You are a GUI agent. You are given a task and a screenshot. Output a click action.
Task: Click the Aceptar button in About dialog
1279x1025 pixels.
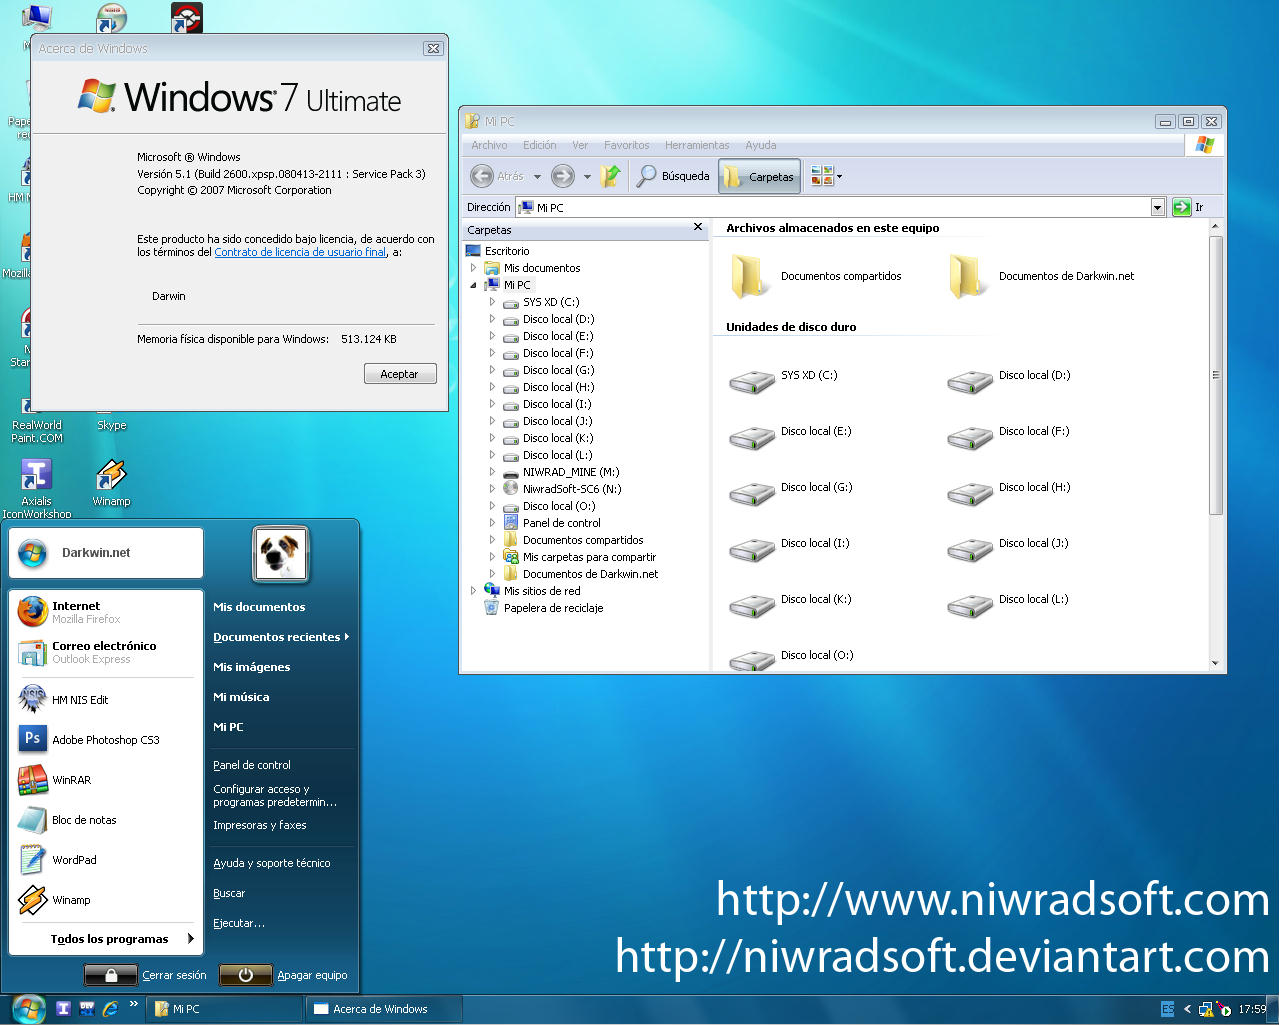click(400, 374)
